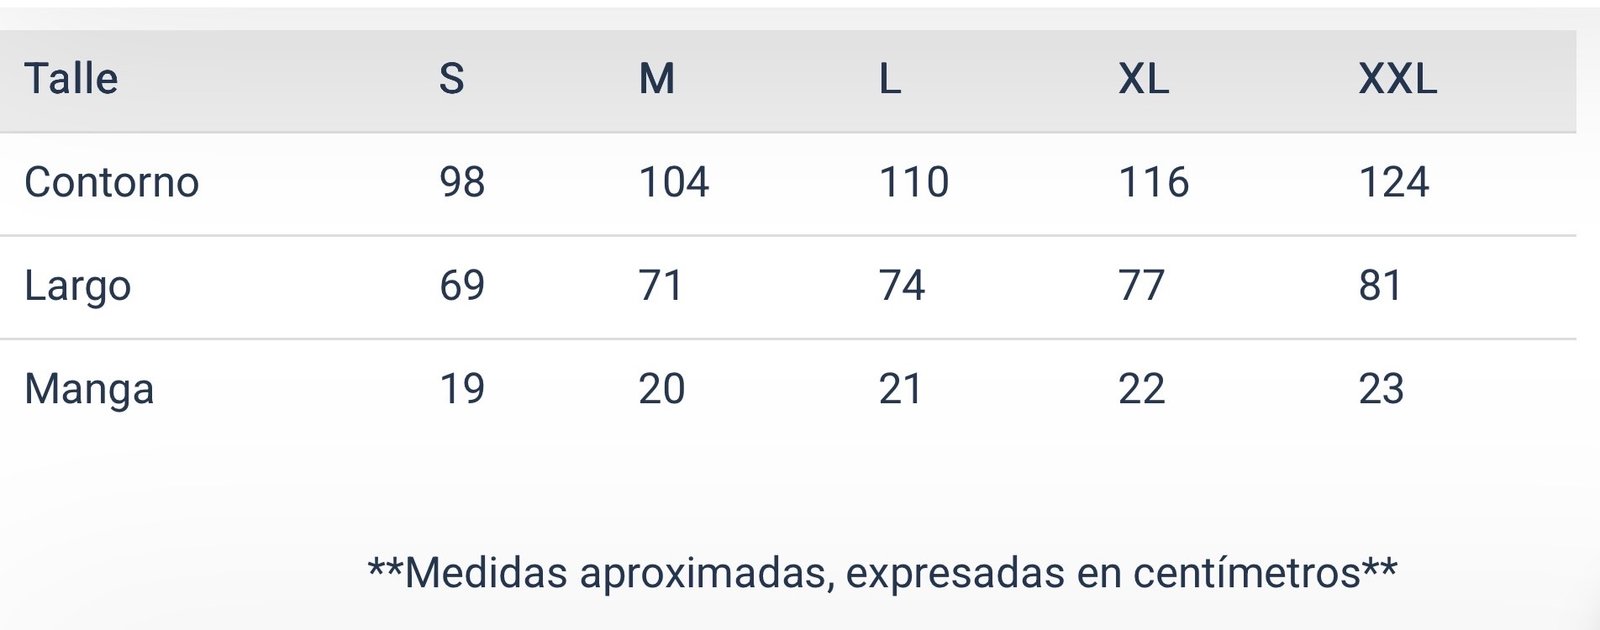Click the M size column header
1600x630 pixels.
pyautogui.click(x=657, y=79)
